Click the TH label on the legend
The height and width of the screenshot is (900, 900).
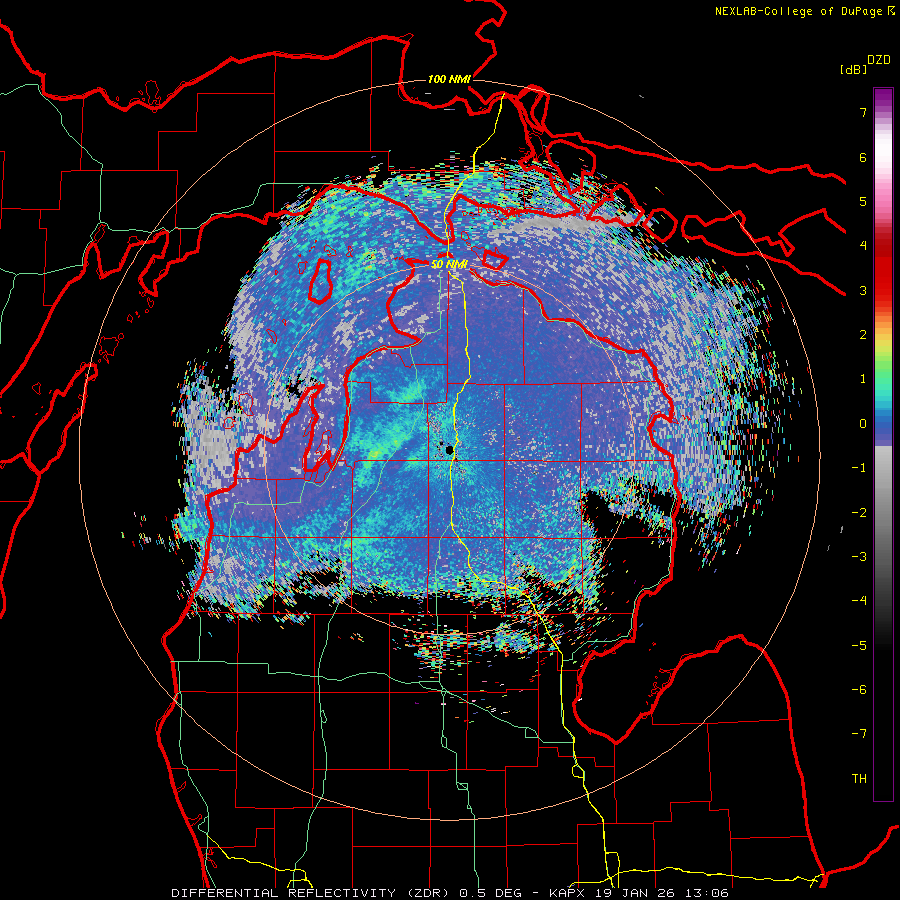coord(859,778)
